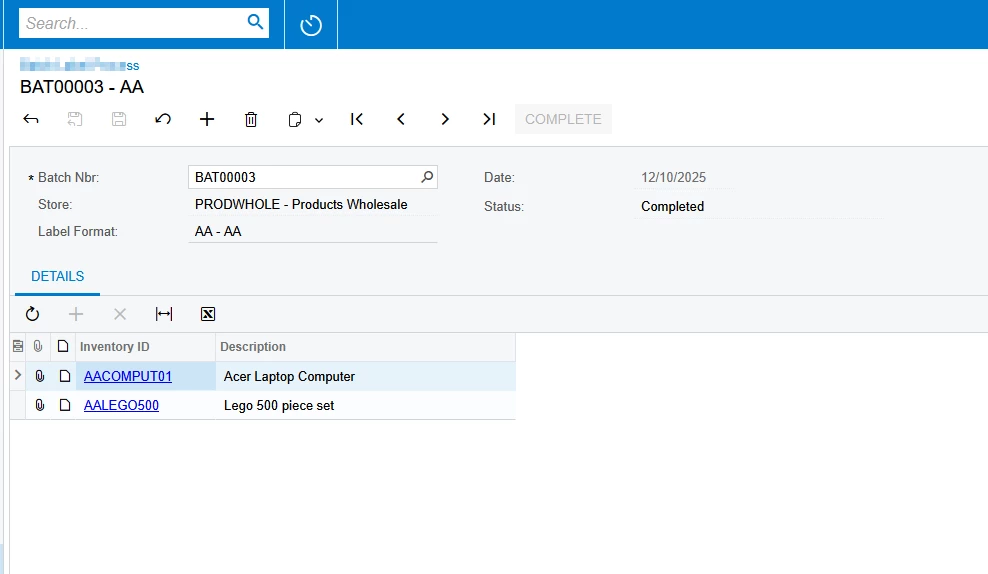Open note for AACOMPUT01 row
Viewport: 988px width, 574px height.
pos(64,376)
